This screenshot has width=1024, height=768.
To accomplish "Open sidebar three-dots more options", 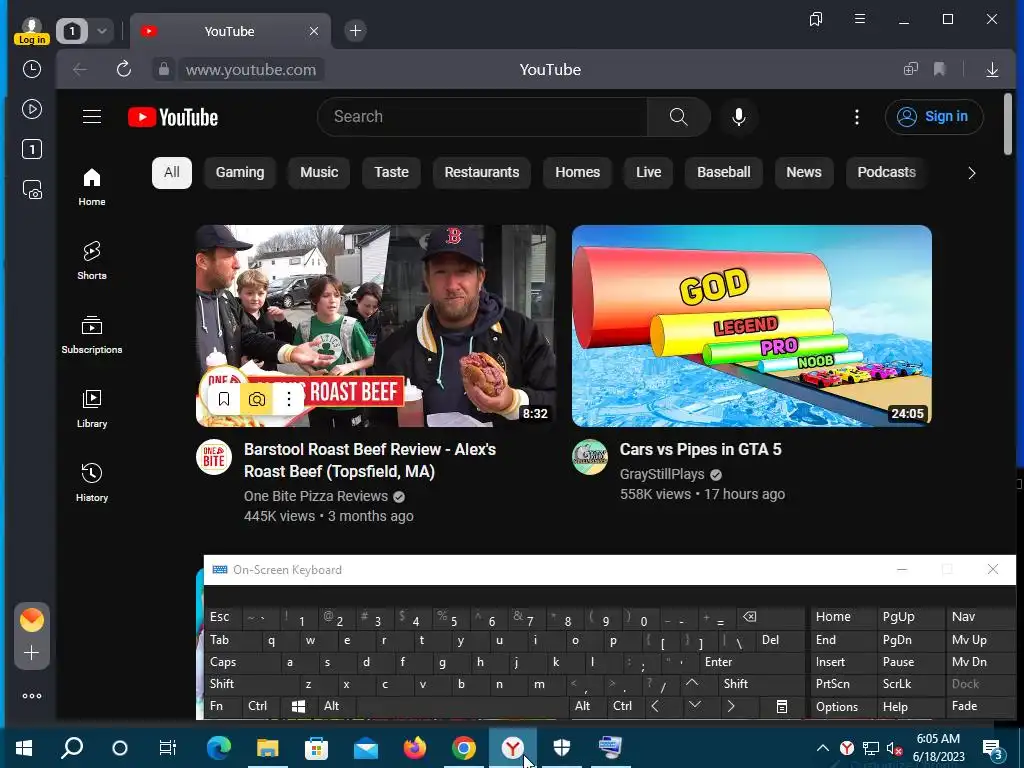I will tap(31, 696).
